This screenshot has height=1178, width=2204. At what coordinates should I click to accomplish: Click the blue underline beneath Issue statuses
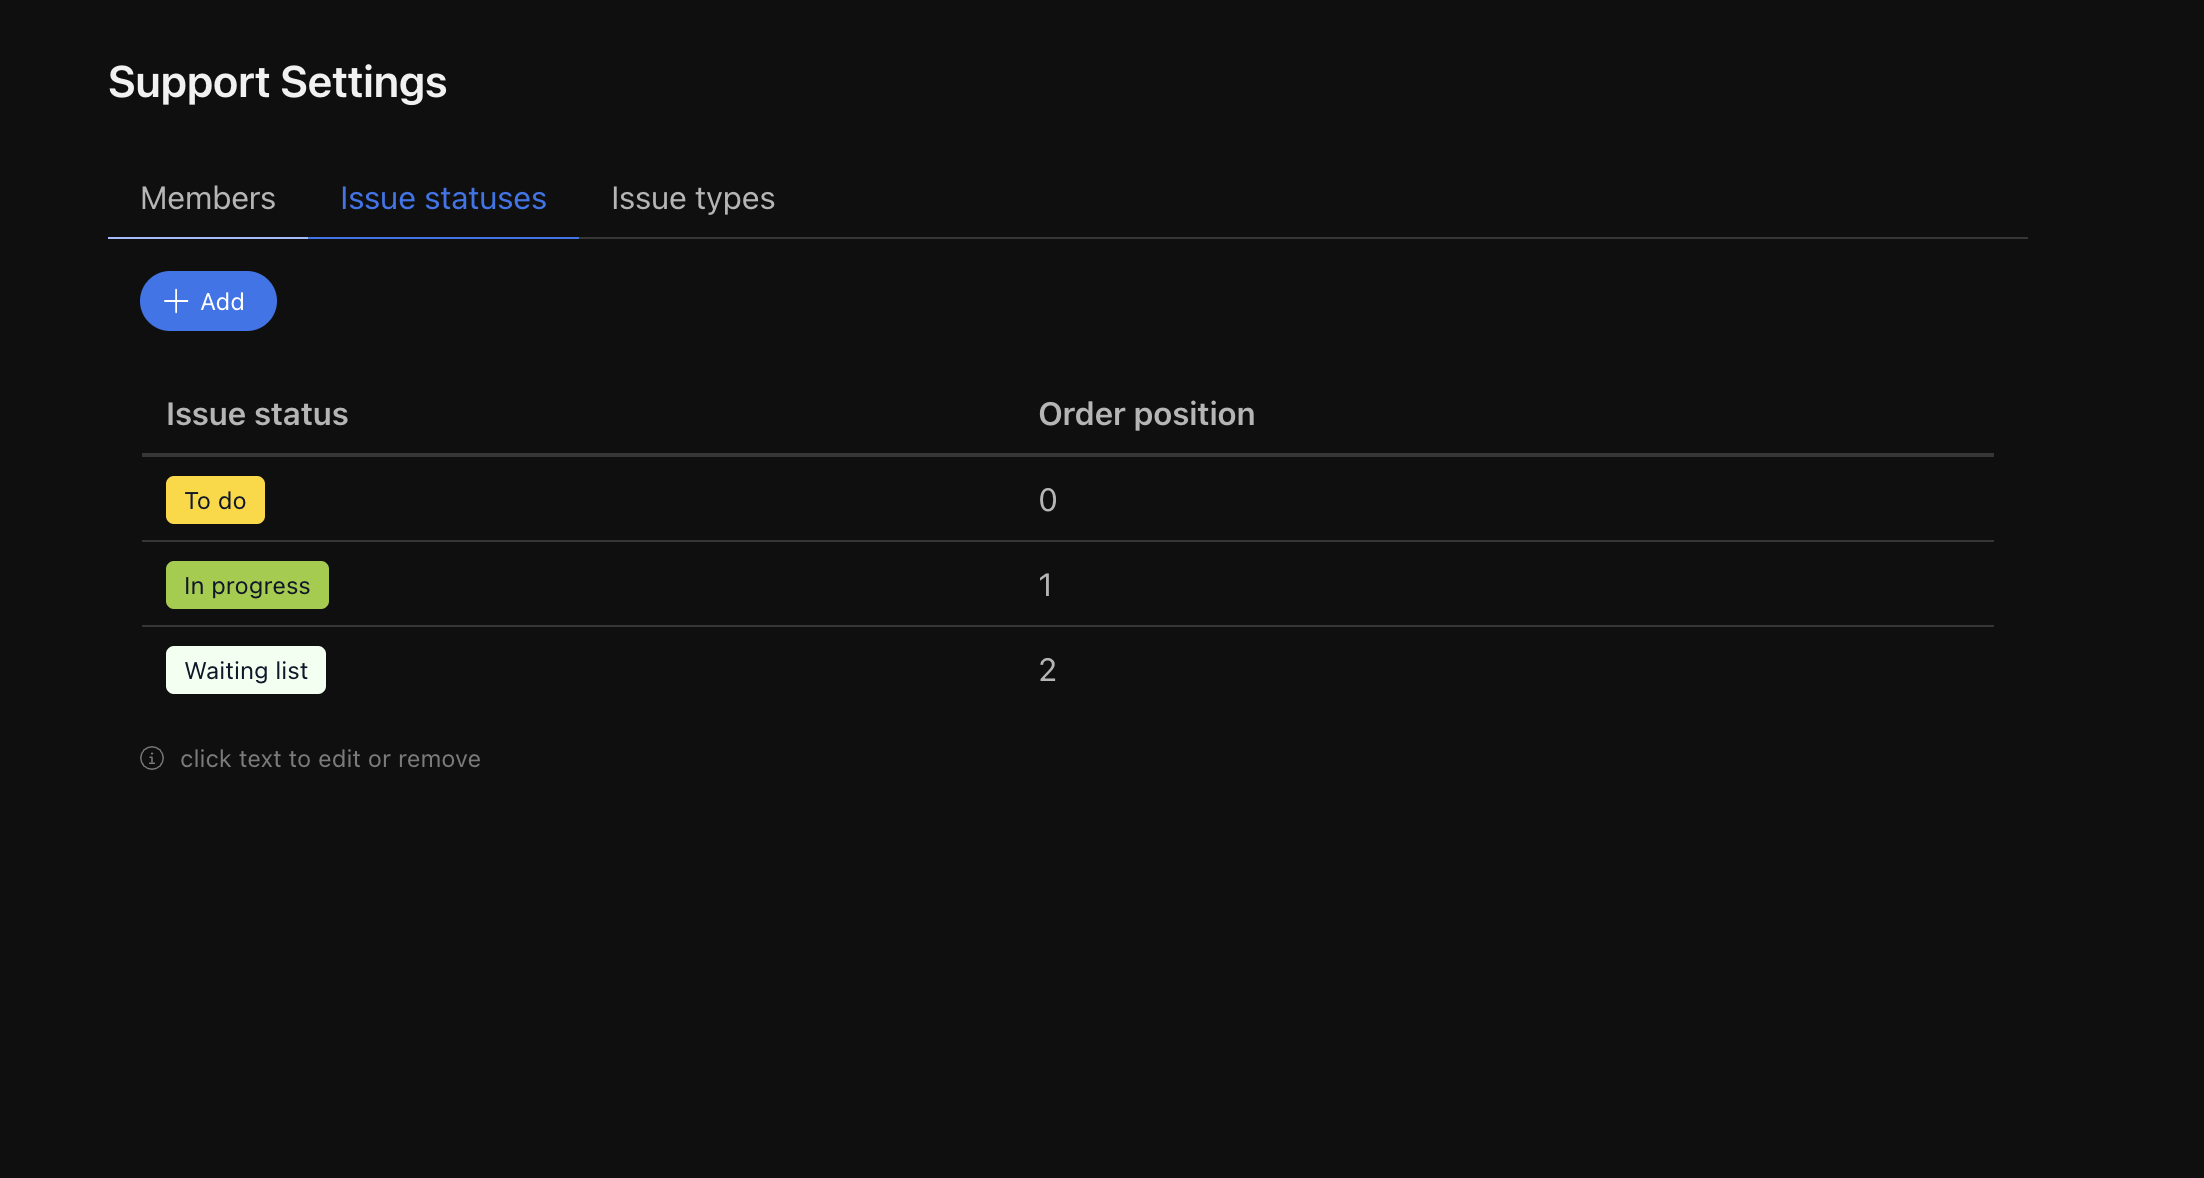(x=443, y=237)
